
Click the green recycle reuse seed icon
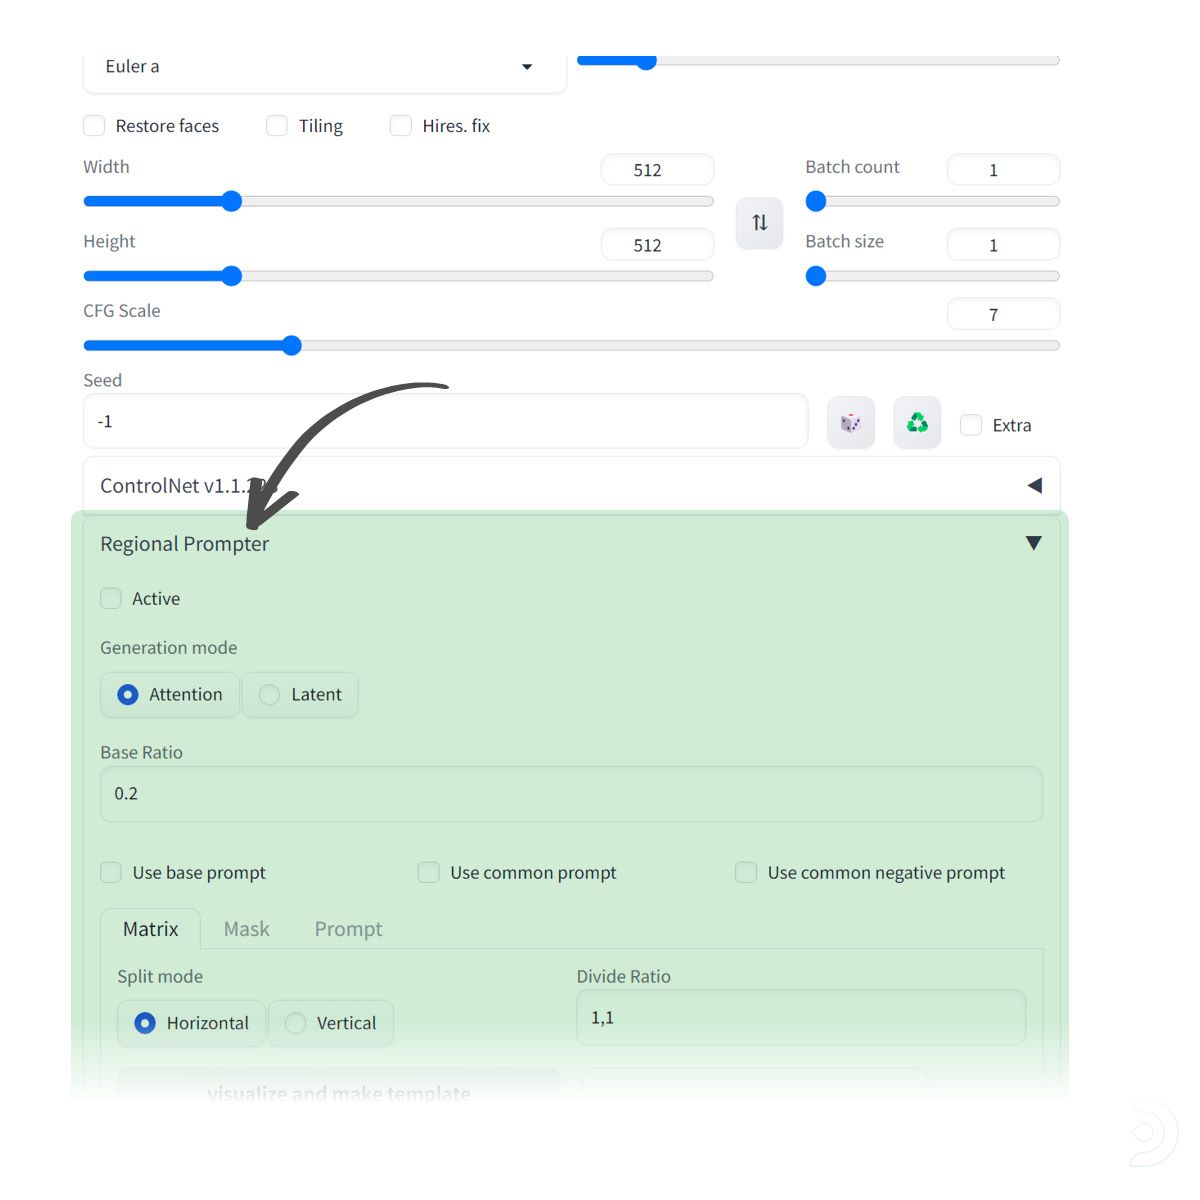tap(917, 423)
